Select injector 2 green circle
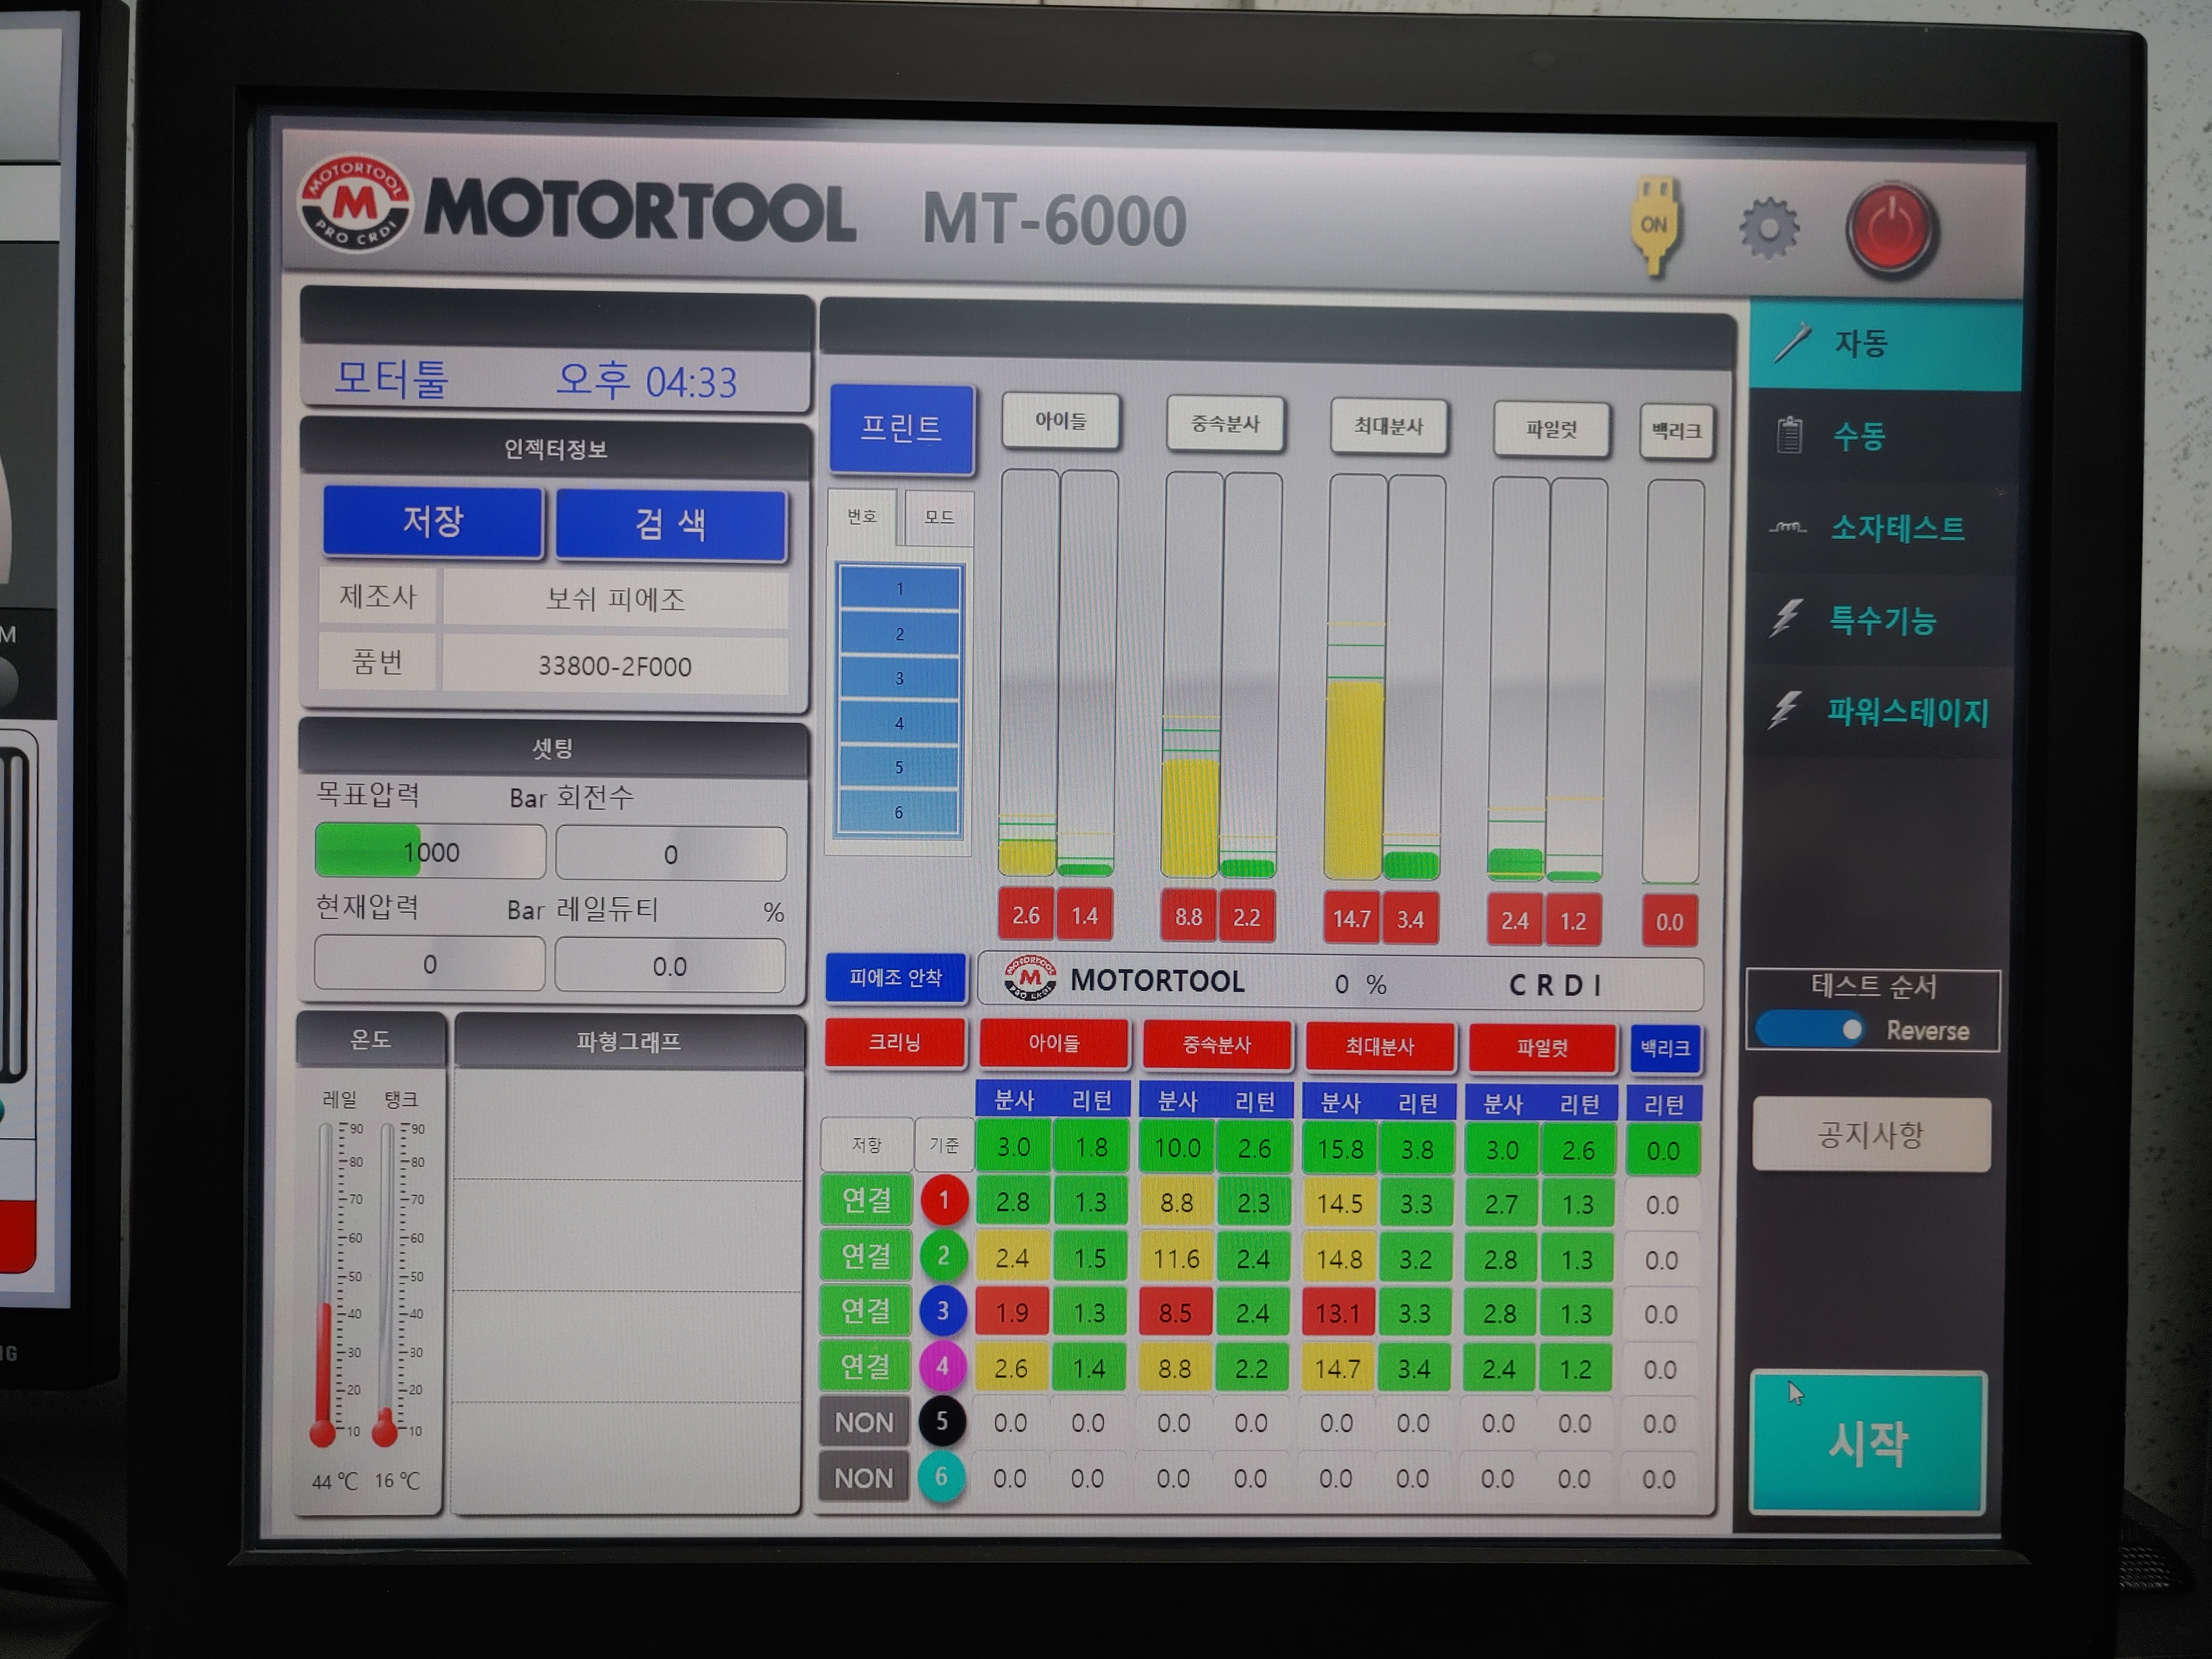This screenshot has width=2212, height=1659. pos(942,1255)
